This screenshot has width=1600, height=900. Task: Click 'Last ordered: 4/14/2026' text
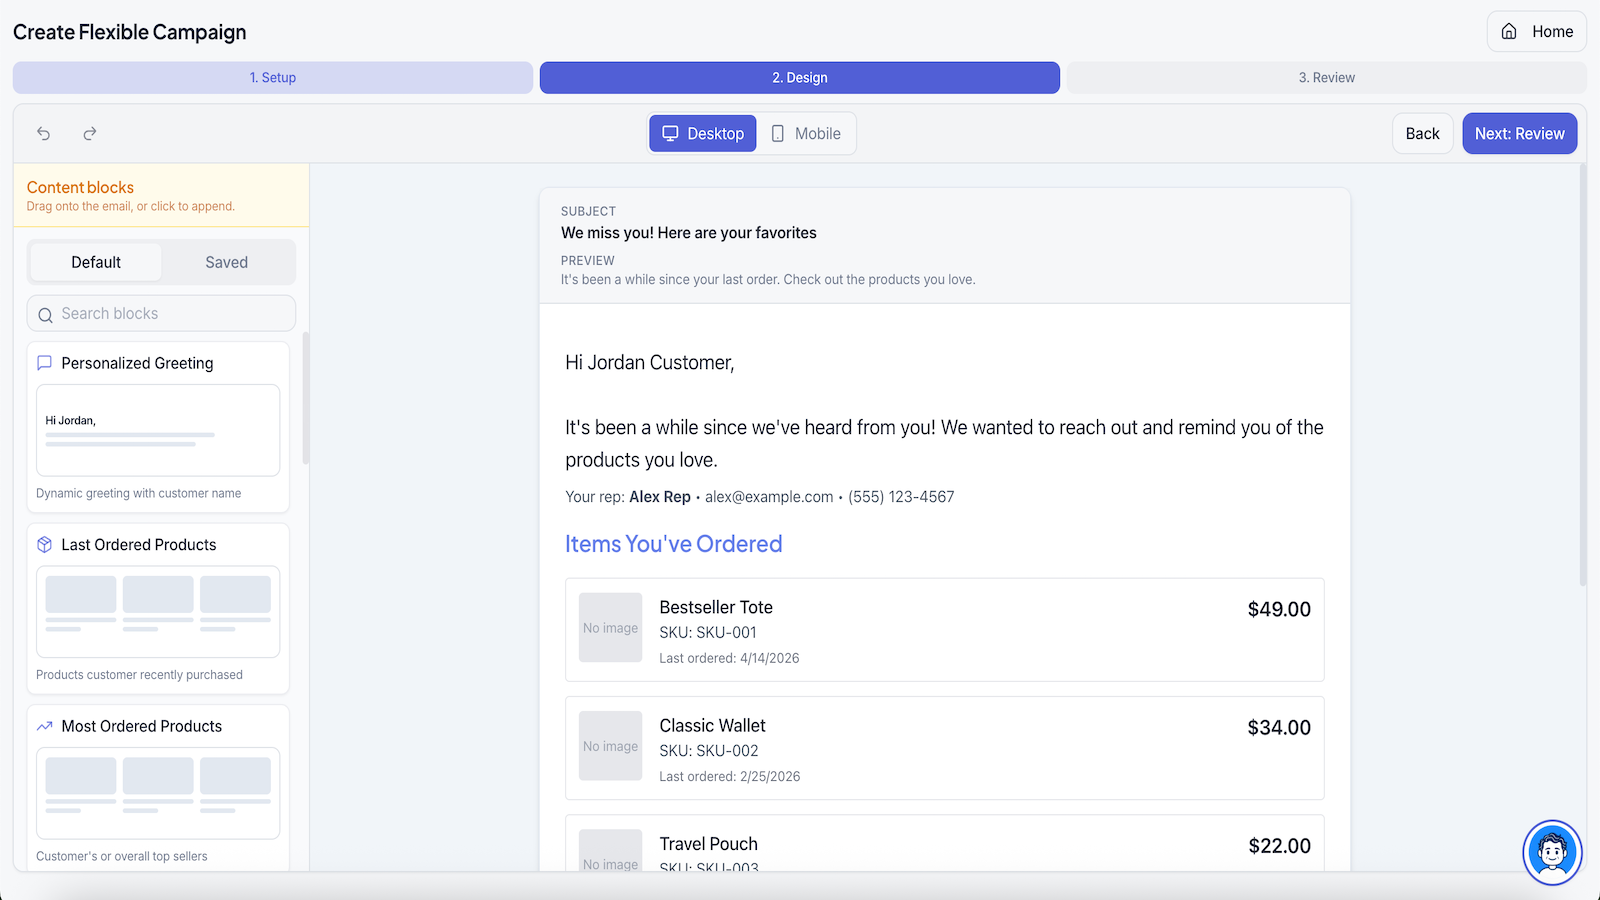[729, 658]
